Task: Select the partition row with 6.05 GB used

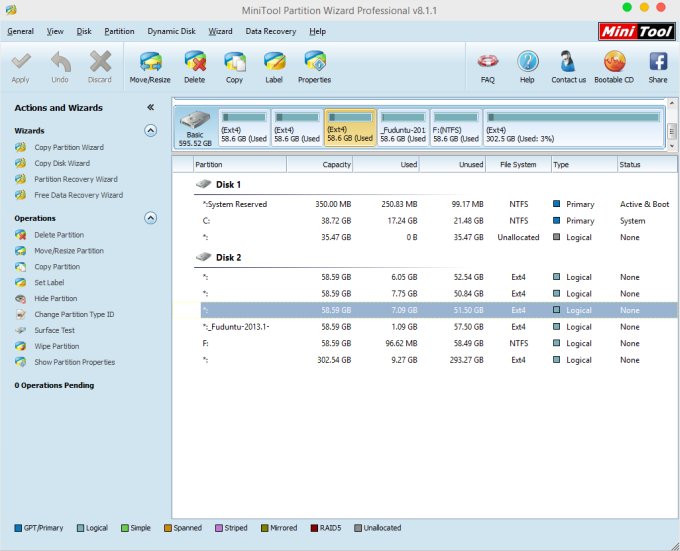Action: [x=438, y=277]
